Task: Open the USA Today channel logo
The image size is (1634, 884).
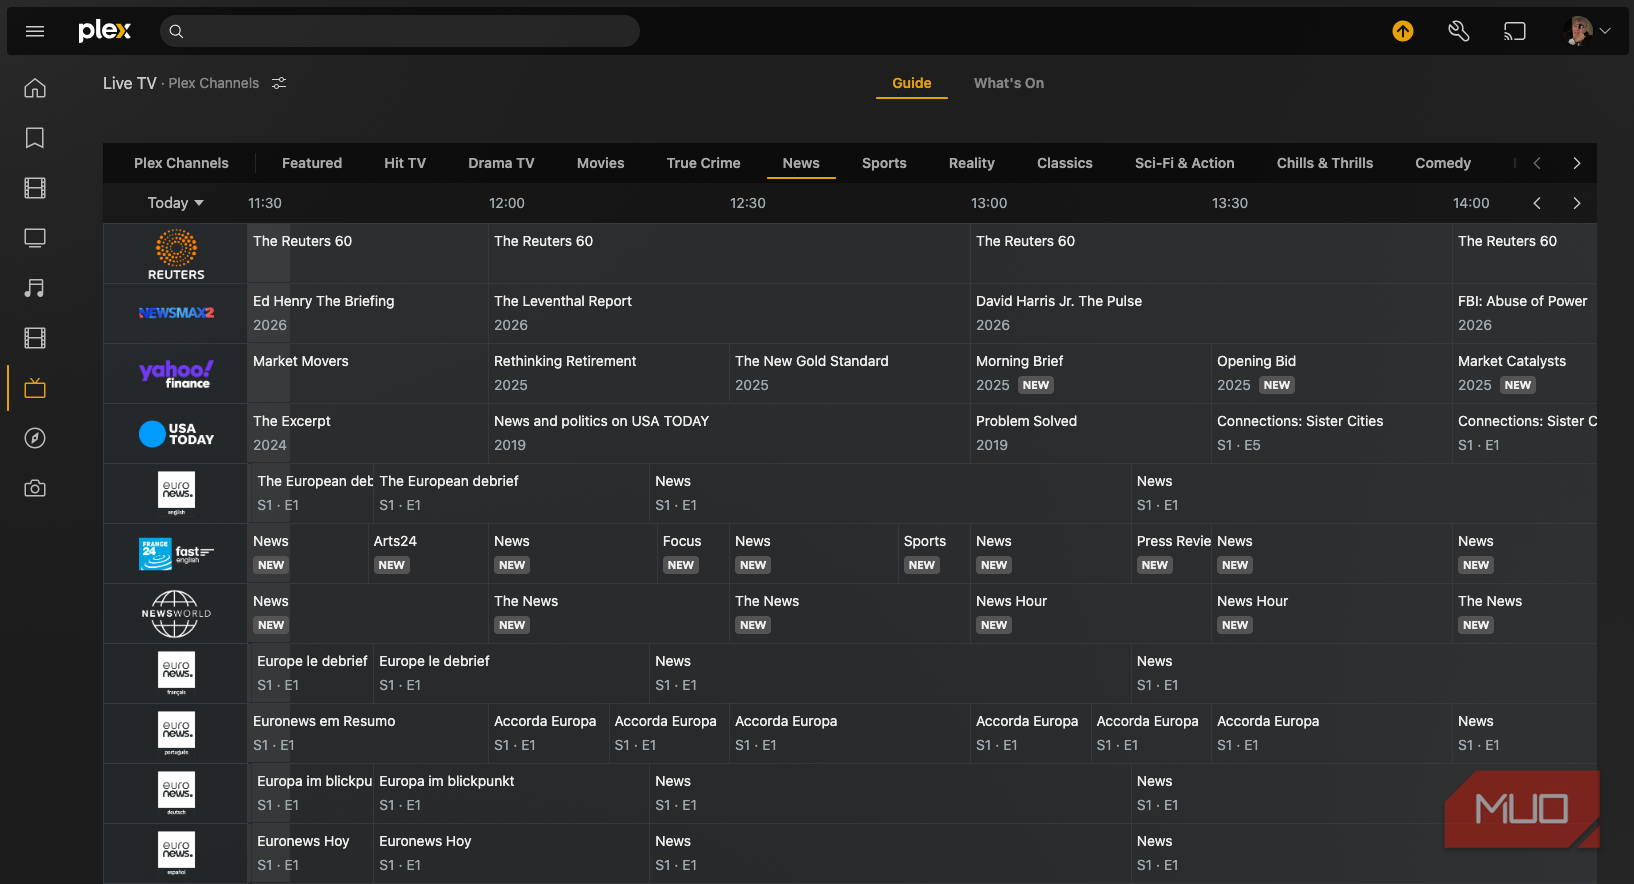Action: 176,433
